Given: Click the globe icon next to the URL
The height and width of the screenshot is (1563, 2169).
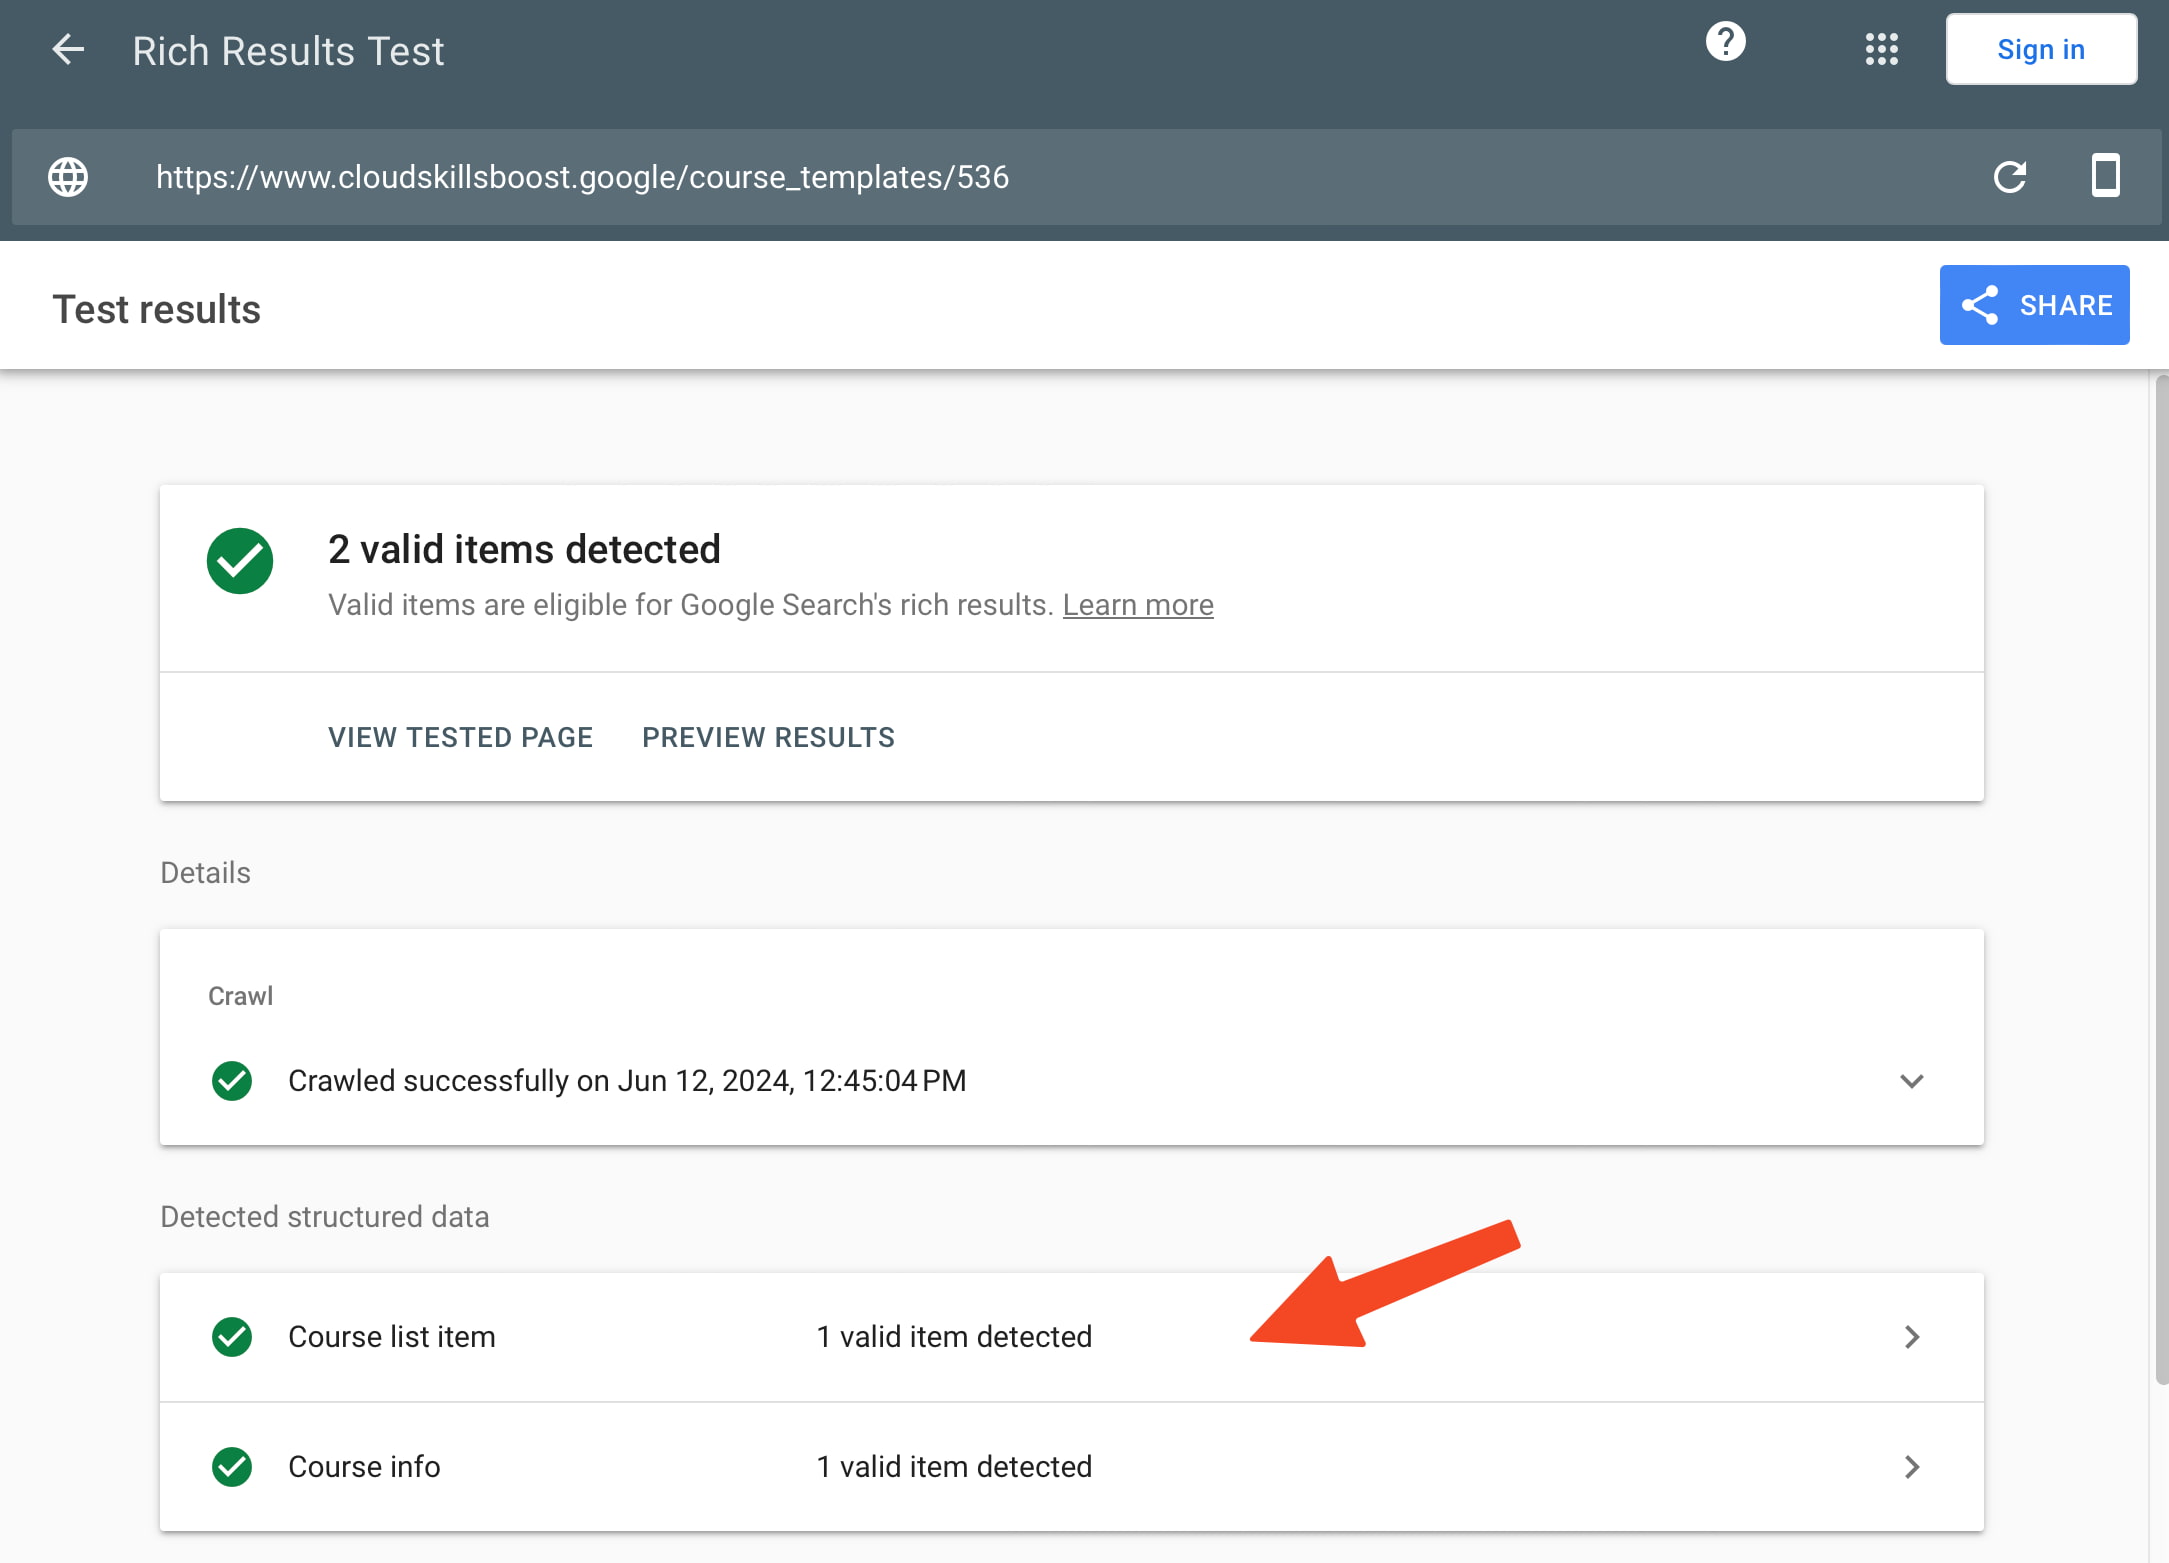Looking at the screenshot, I should pyautogui.click(x=67, y=177).
